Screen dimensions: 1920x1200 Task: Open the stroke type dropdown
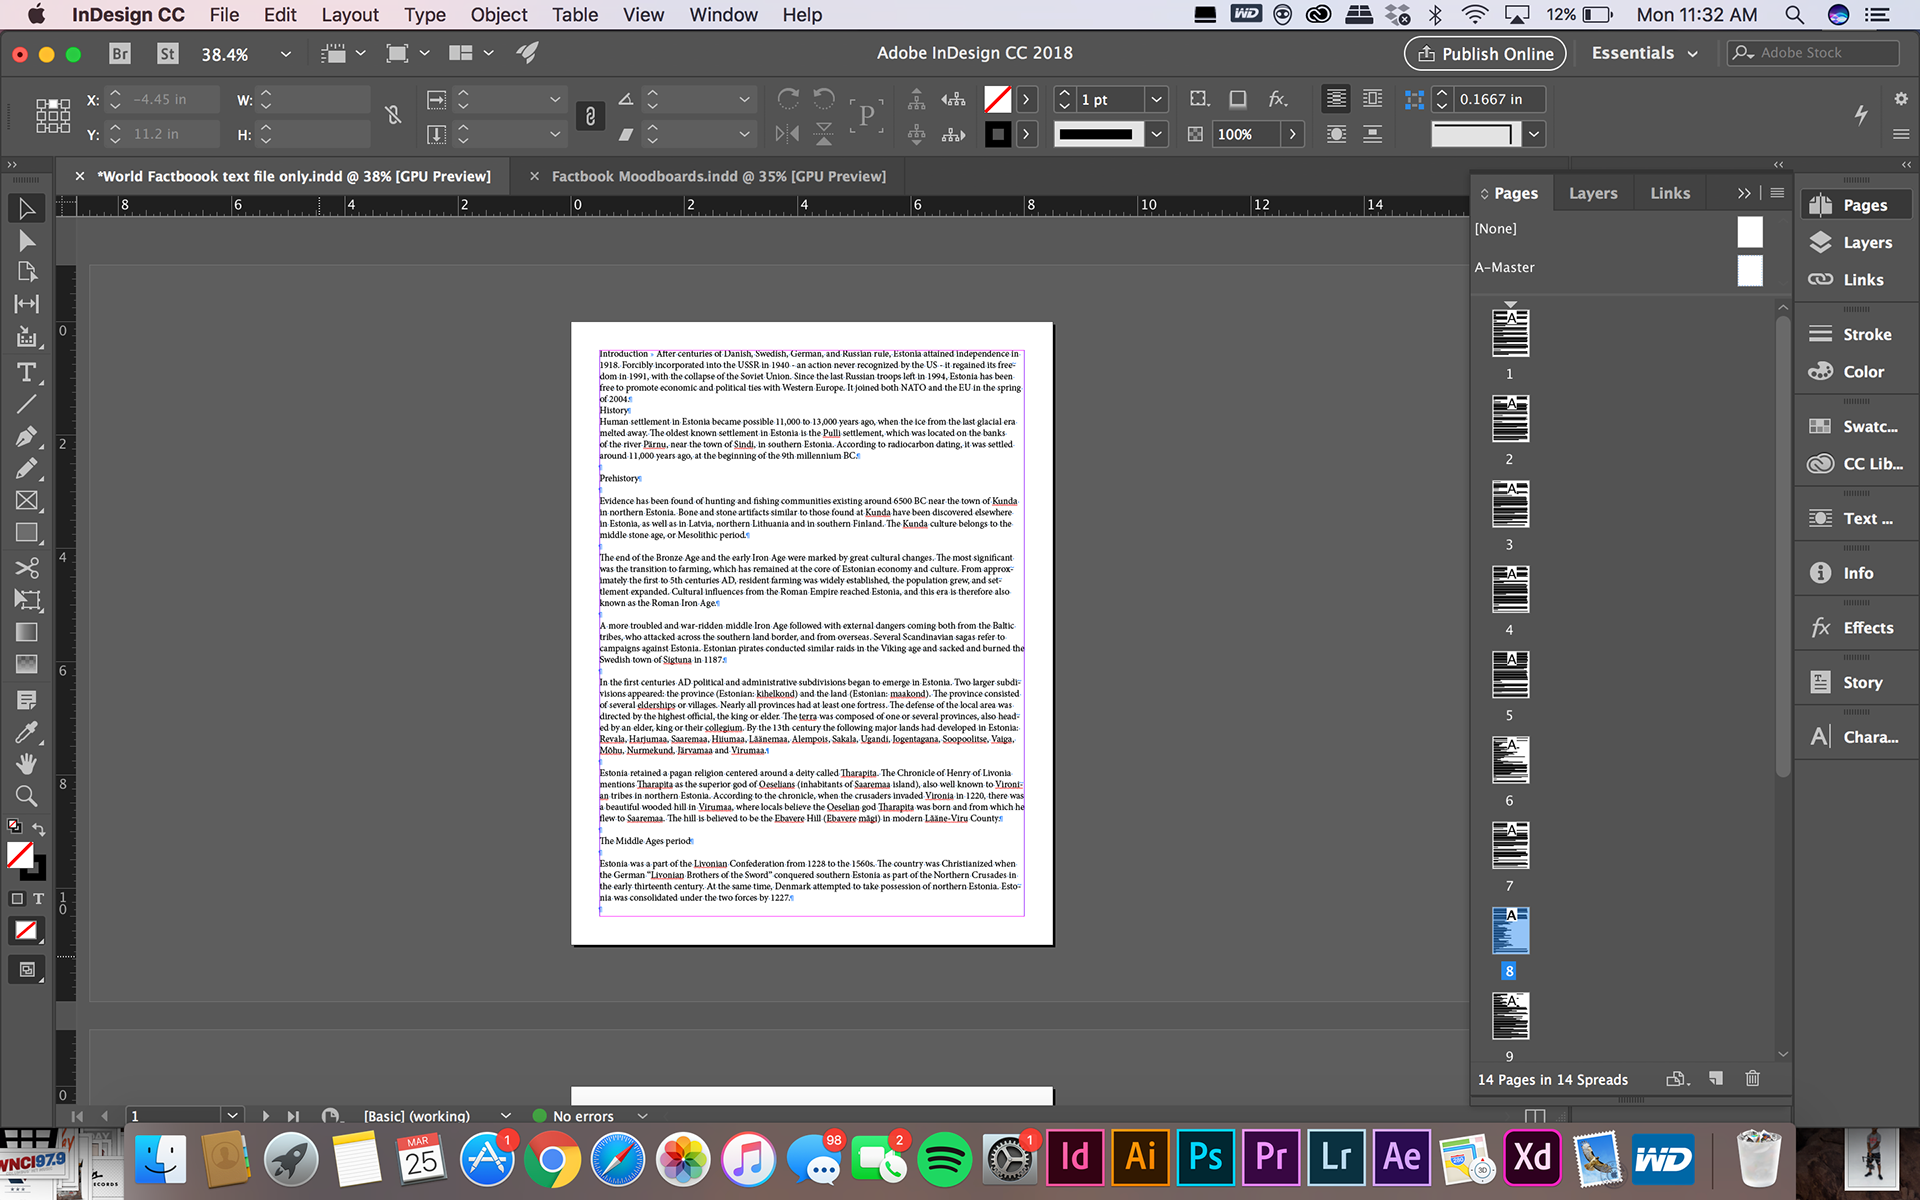click(1156, 134)
